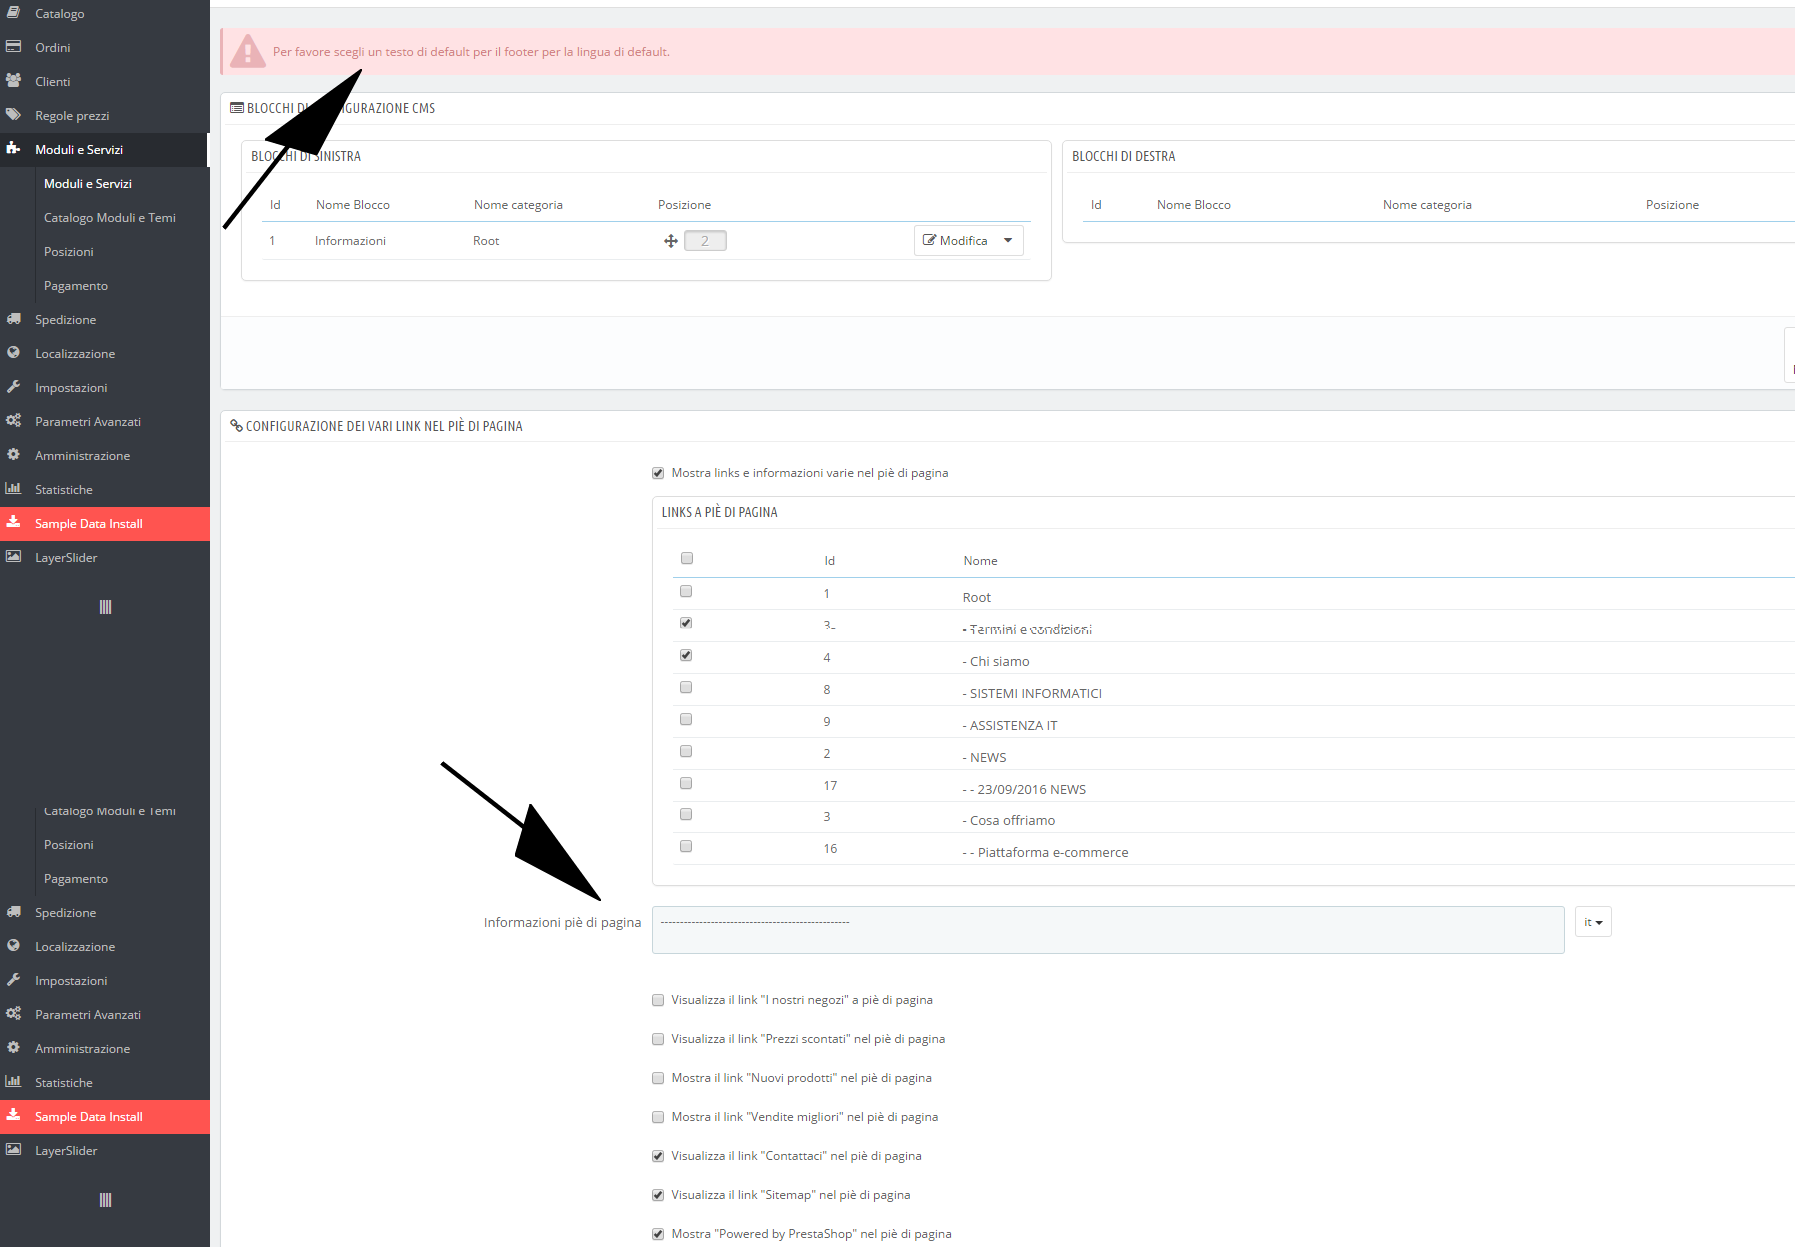This screenshot has width=1795, height=1247.
Task: Click the download icon of the upper Sample Data Install entry
Action: 13,523
